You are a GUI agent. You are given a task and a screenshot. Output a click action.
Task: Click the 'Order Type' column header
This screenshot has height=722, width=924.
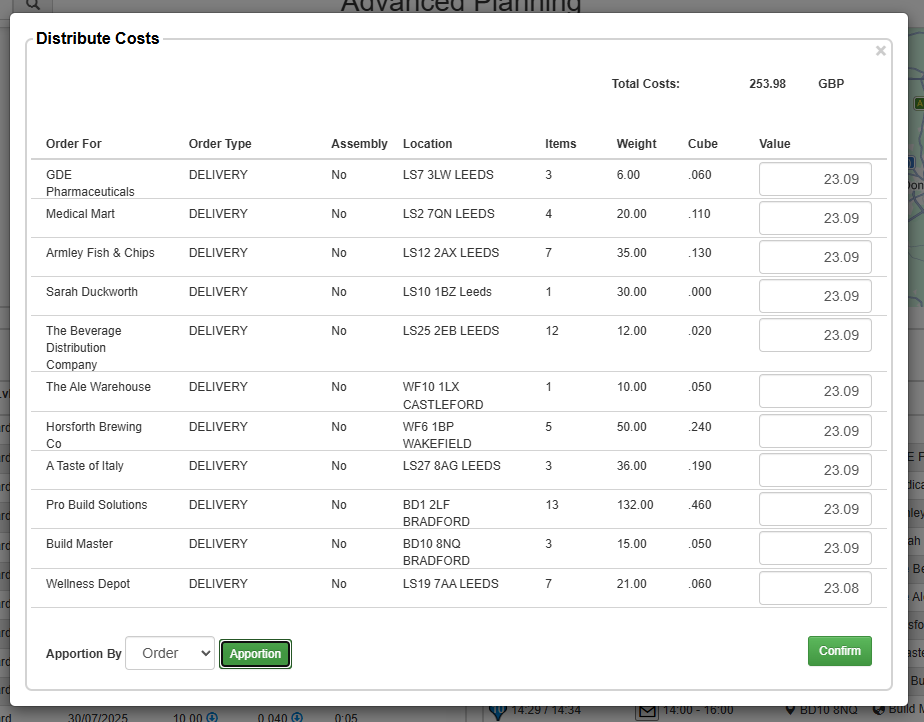(220, 144)
